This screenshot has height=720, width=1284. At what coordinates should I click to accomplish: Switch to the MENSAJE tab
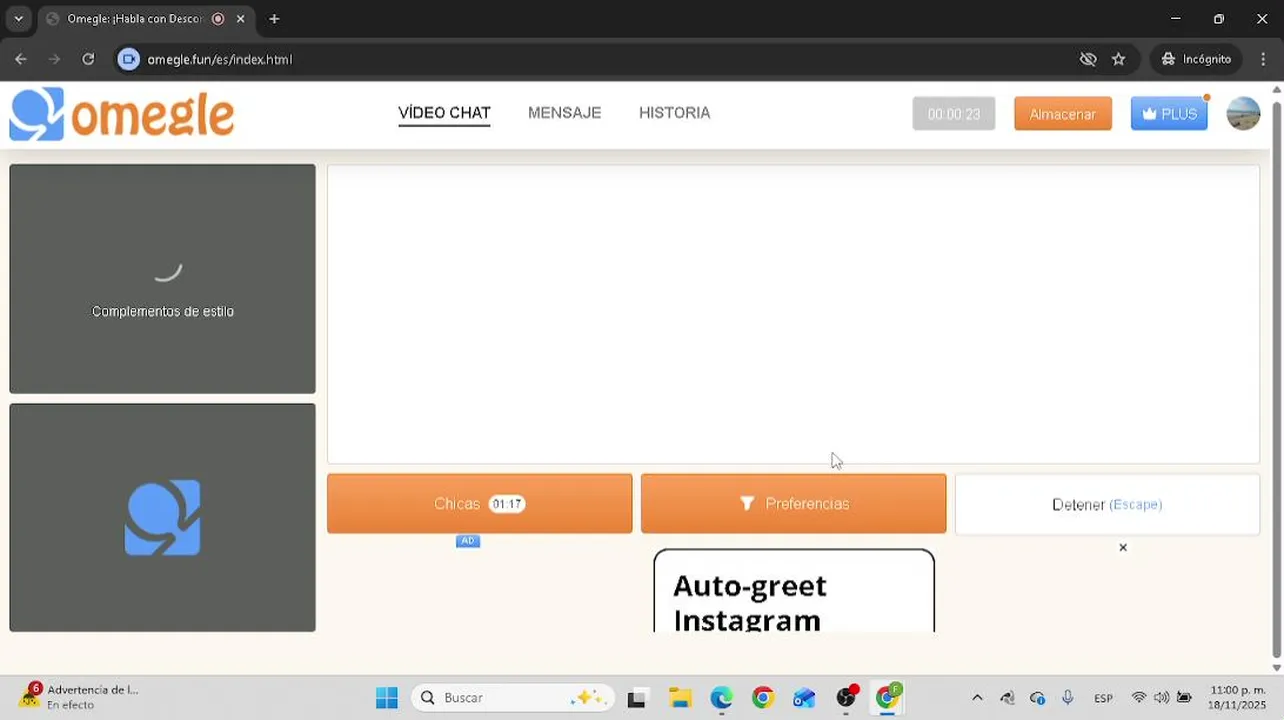tap(564, 113)
